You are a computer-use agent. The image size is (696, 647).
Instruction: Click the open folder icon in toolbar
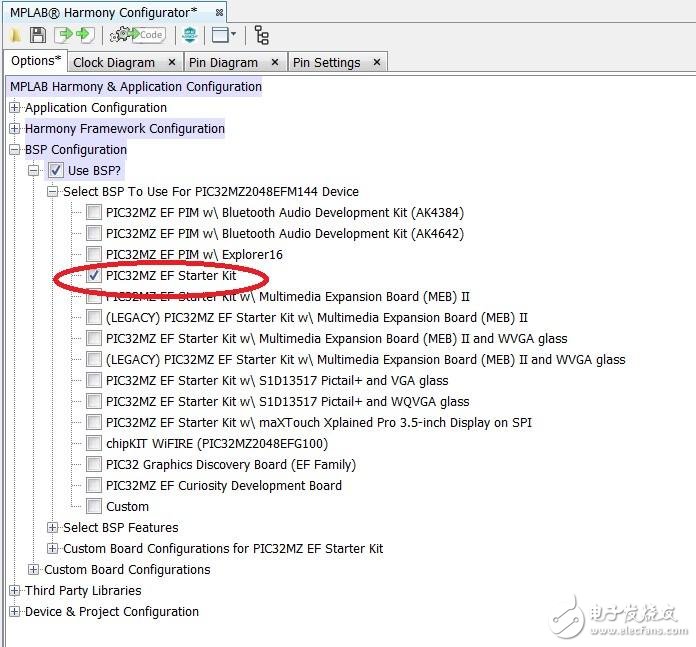(16, 35)
